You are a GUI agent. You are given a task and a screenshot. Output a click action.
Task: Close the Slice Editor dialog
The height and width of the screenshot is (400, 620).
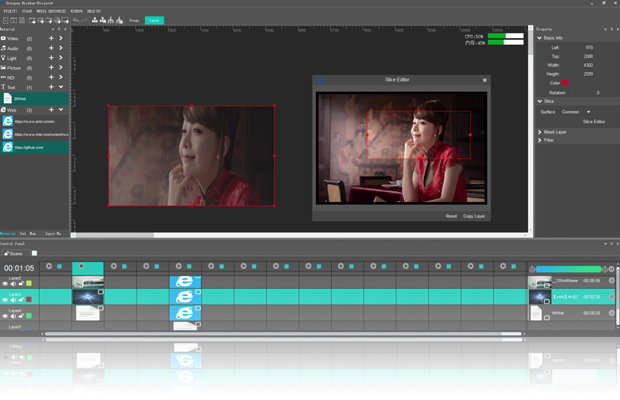tap(485, 80)
